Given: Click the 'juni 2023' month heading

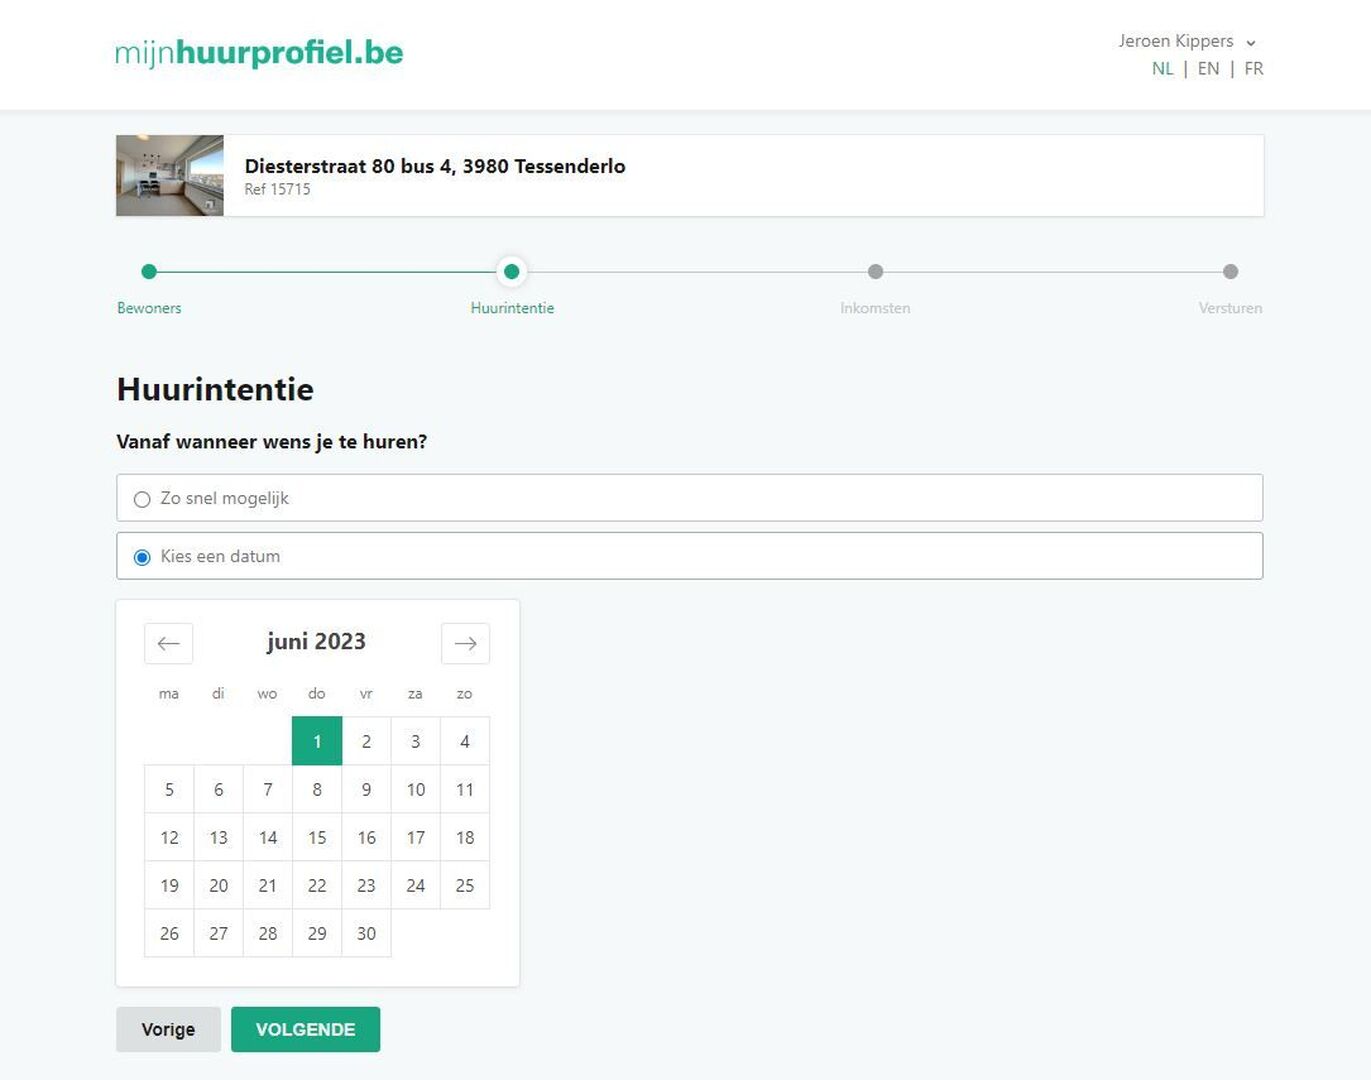Looking at the screenshot, I should tap(316, 642).
